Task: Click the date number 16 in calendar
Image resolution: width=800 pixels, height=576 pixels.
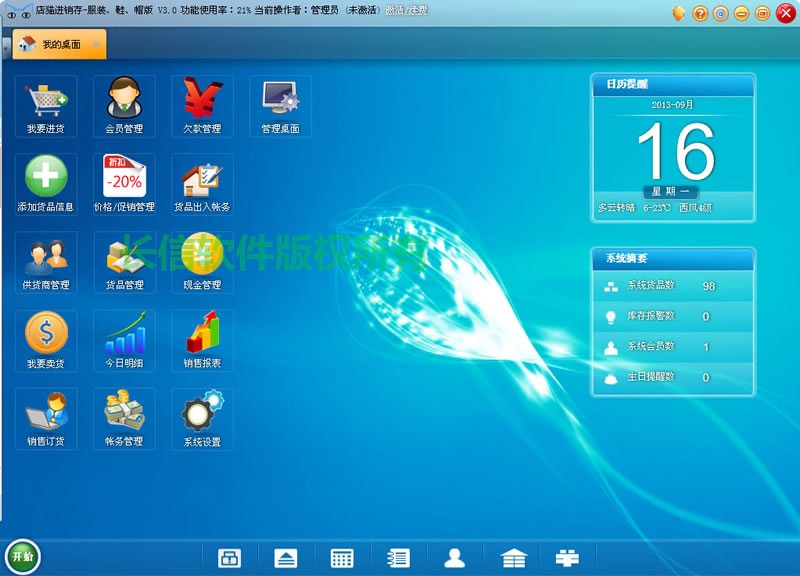Action: [x=676, y=151]
